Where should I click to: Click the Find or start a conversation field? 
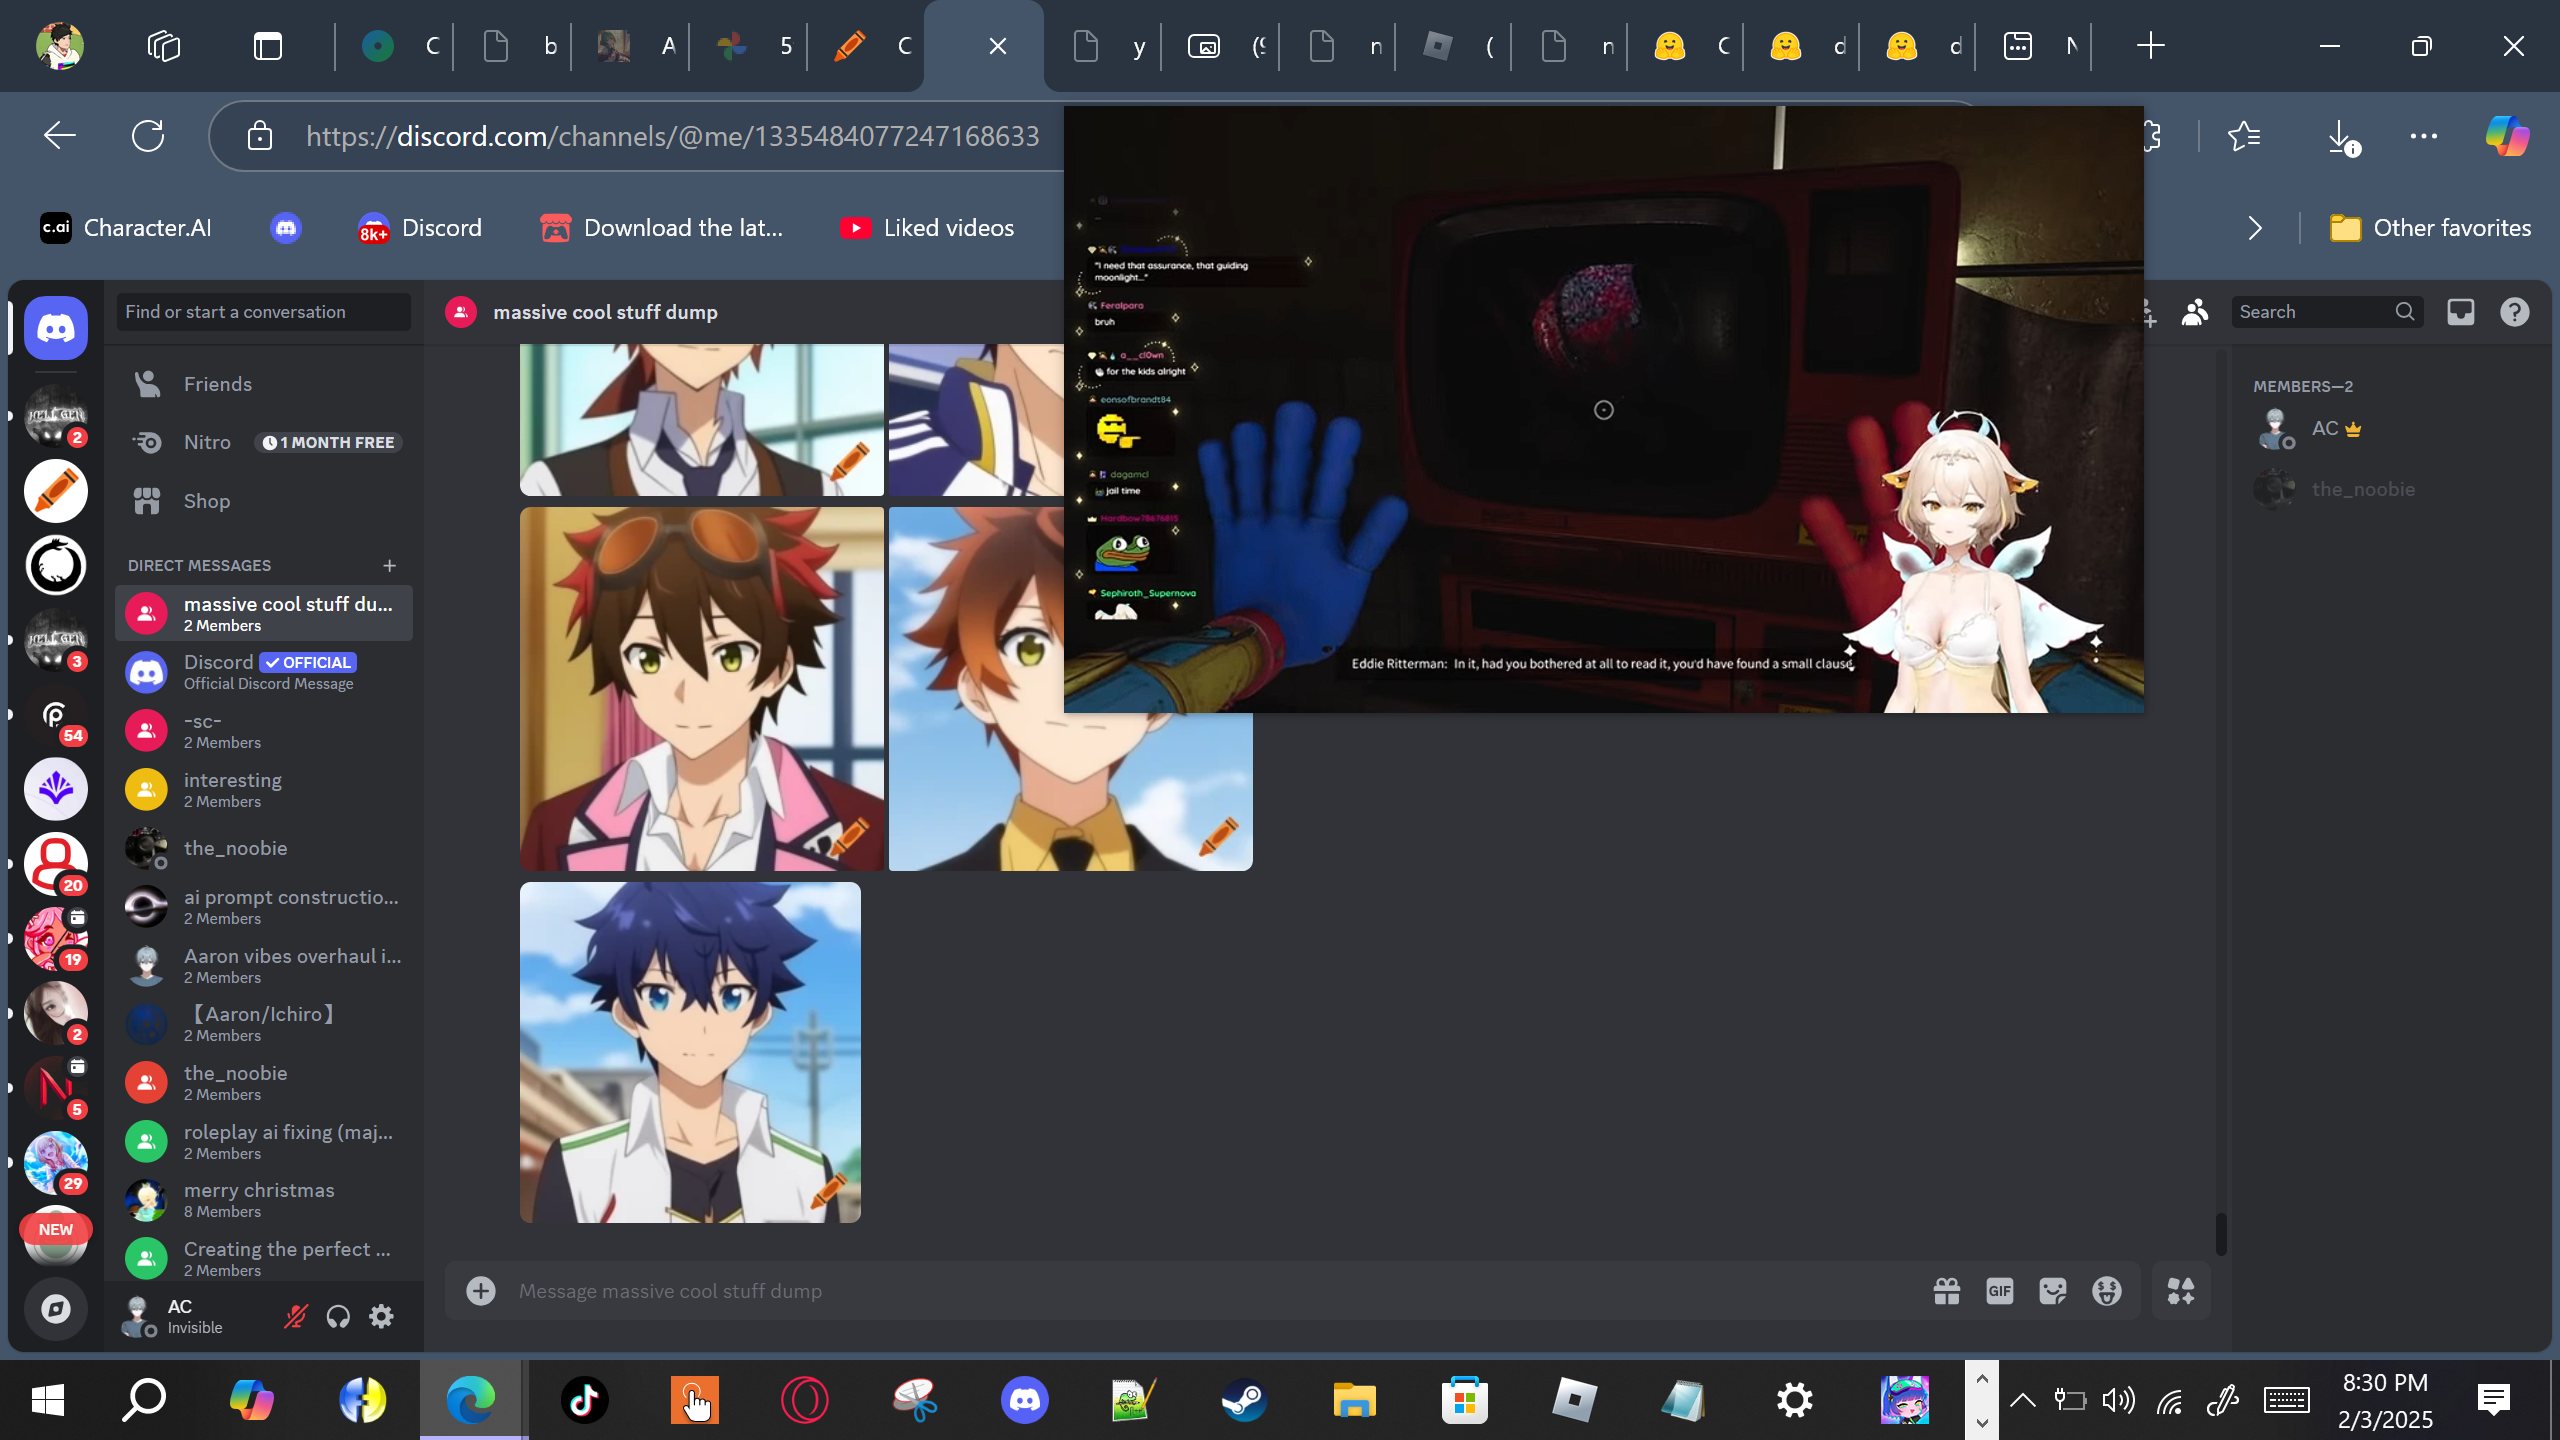click(264, 312)
